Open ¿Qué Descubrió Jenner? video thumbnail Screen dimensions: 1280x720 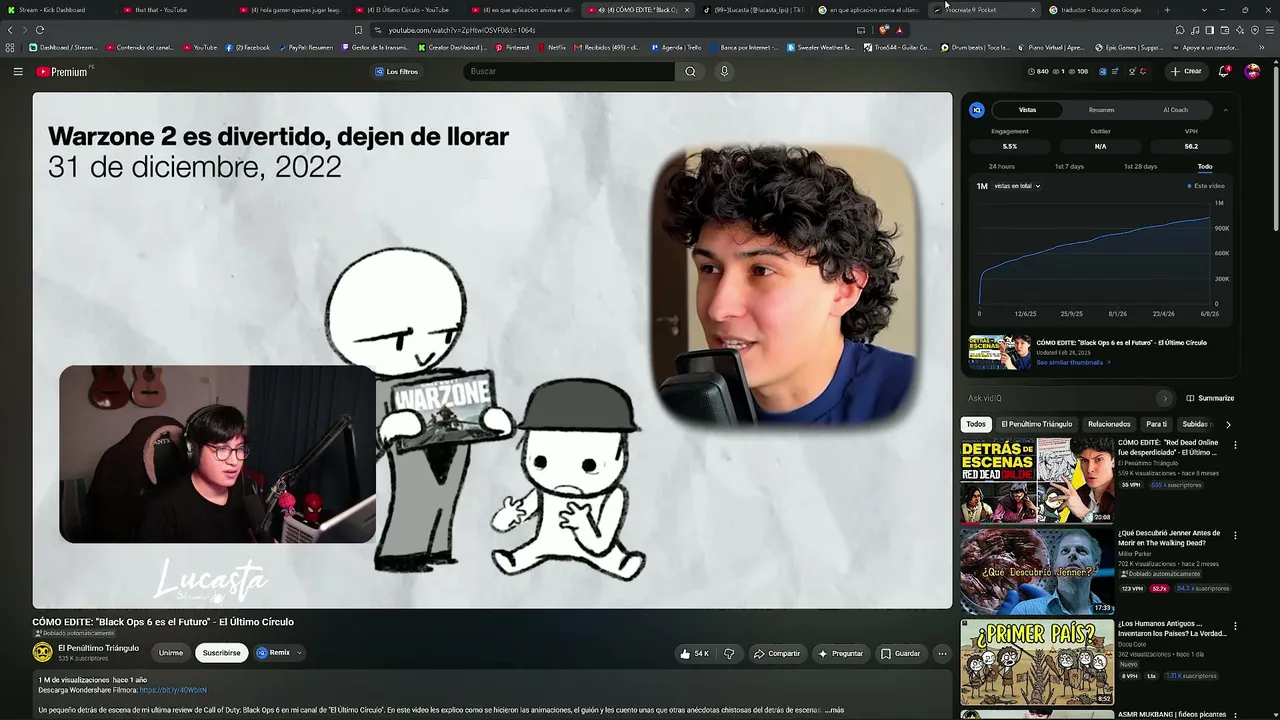tap(1037, 571)
